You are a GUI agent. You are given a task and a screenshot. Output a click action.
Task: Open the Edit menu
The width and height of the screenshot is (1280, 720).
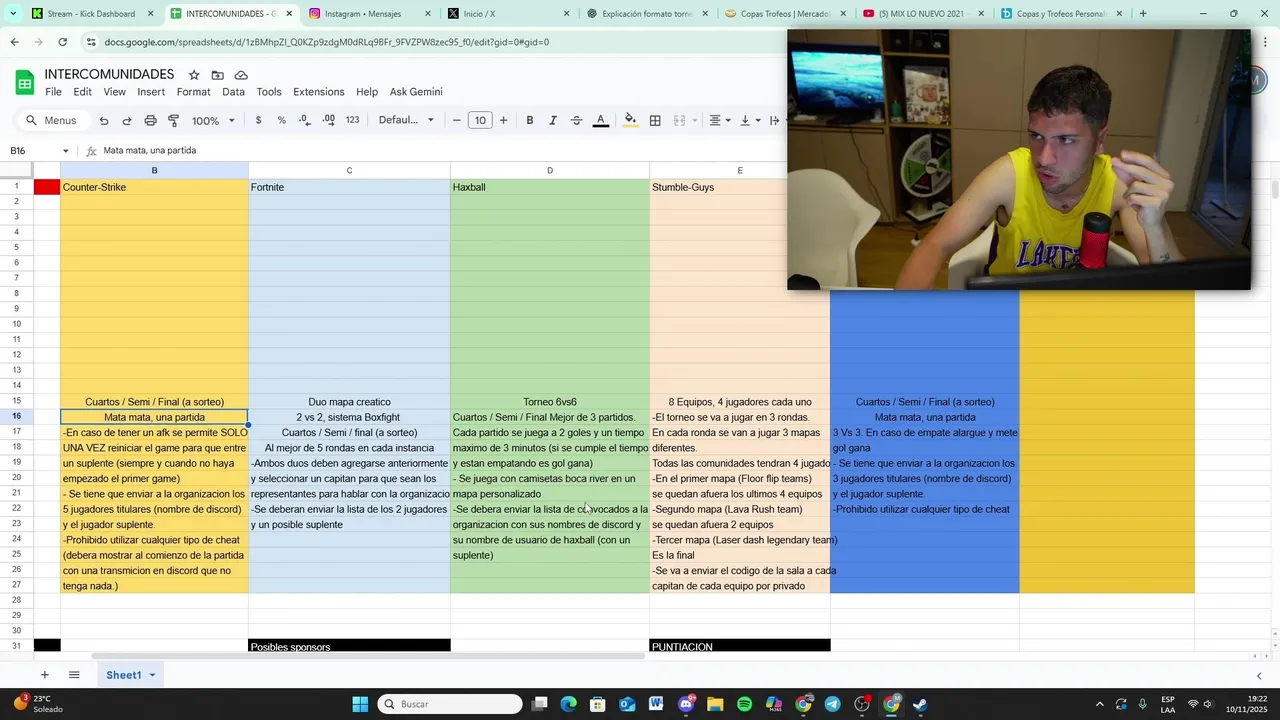[82, 92]
